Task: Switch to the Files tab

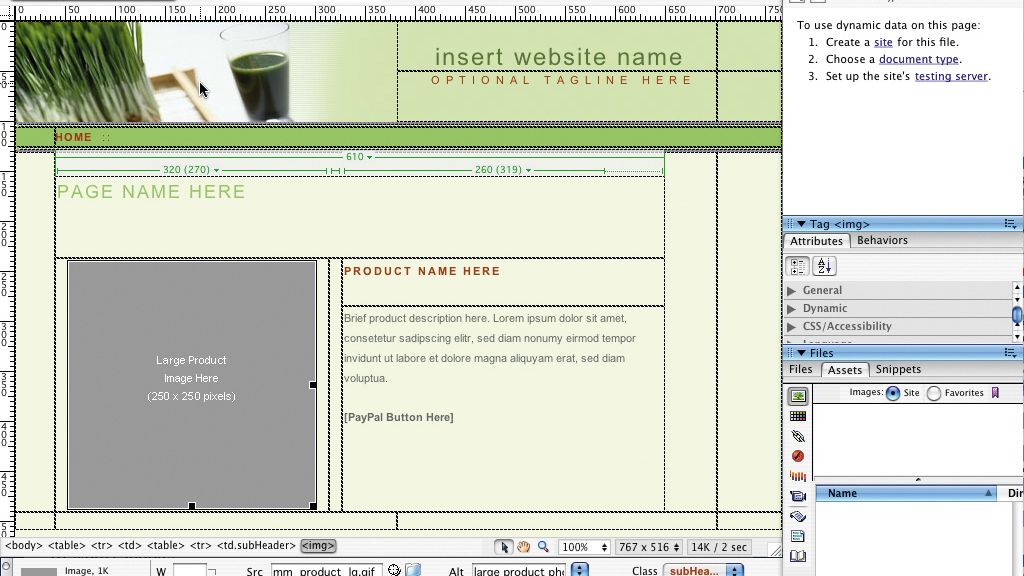Action: click(x=801, y=369)
